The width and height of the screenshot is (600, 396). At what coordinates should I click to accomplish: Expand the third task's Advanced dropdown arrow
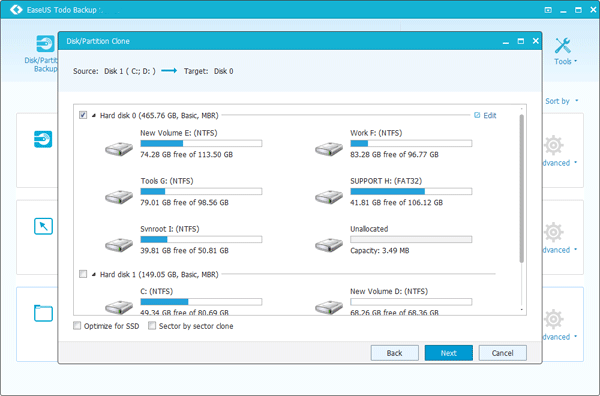[x=575, y=336]
